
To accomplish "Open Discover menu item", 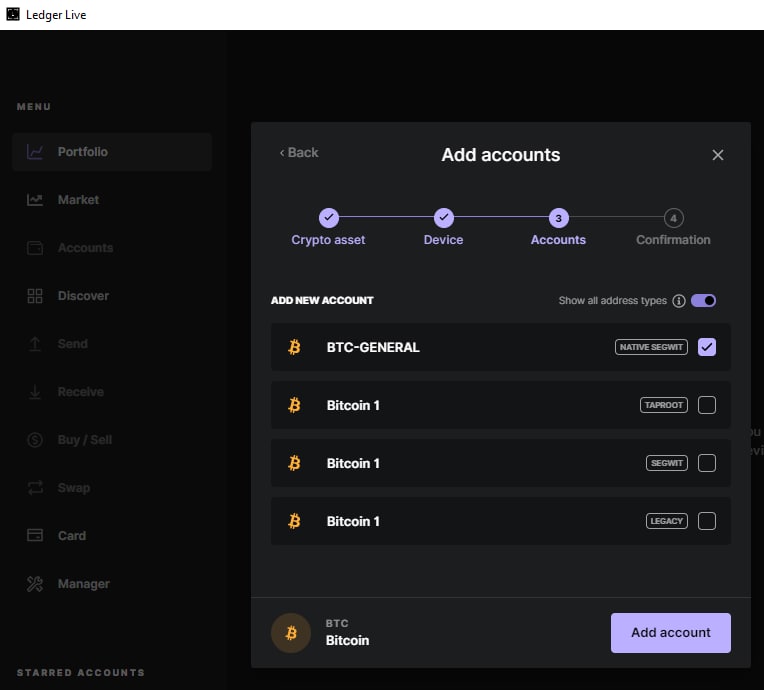I will click(112, 296).
